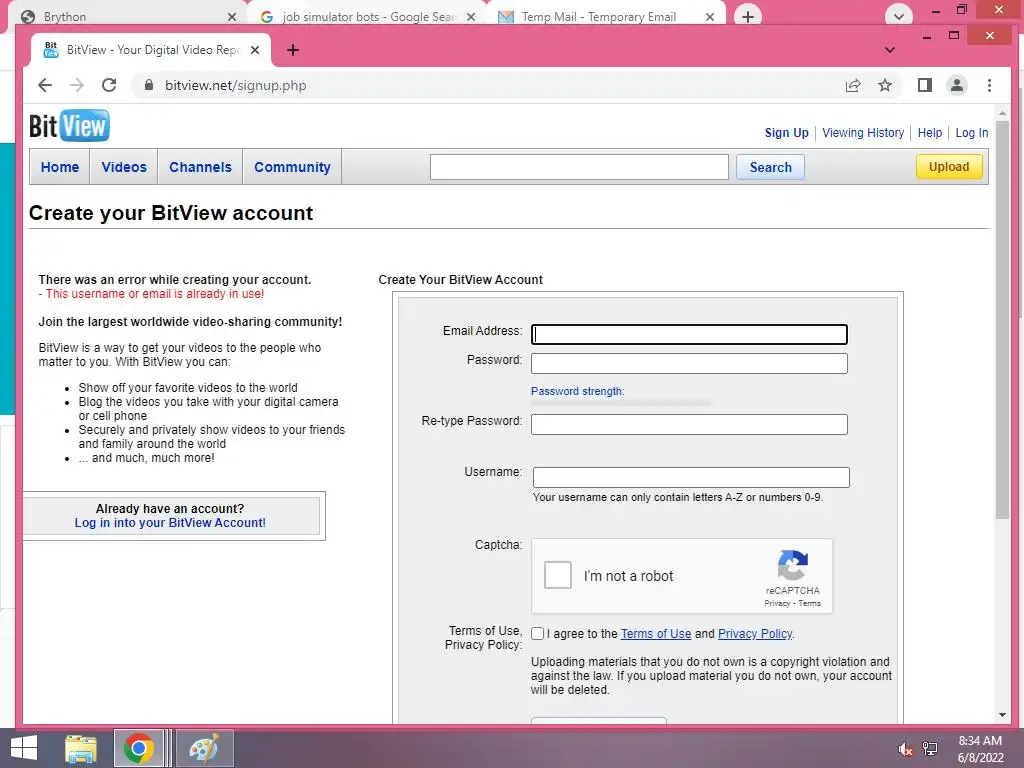1024x768 pixels.
Task: Click the Log In link
Action: click(x=972, y=133)
